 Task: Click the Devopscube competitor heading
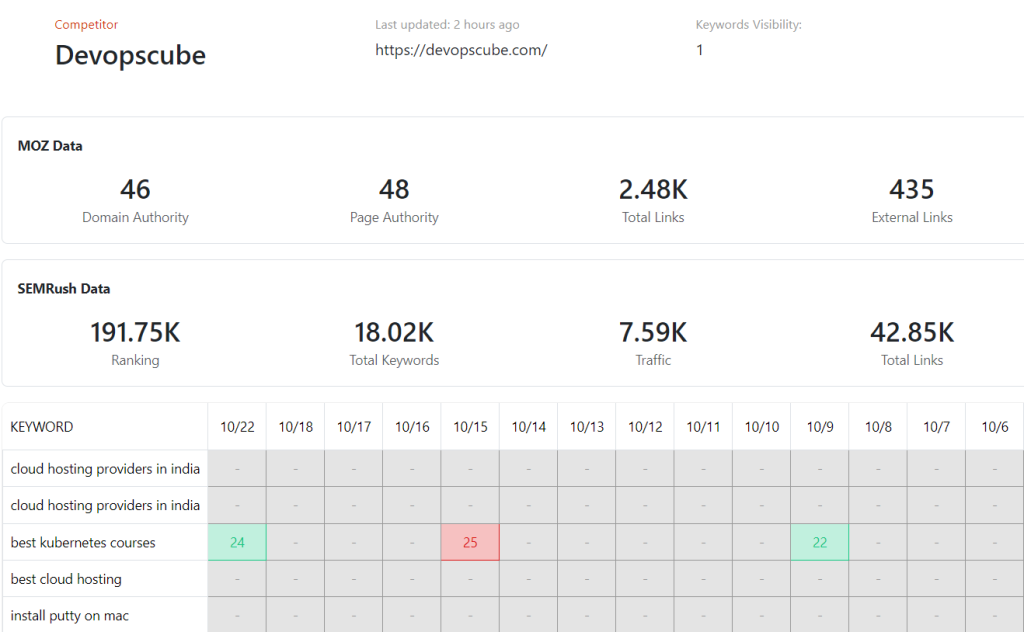[x=130, y=56]
